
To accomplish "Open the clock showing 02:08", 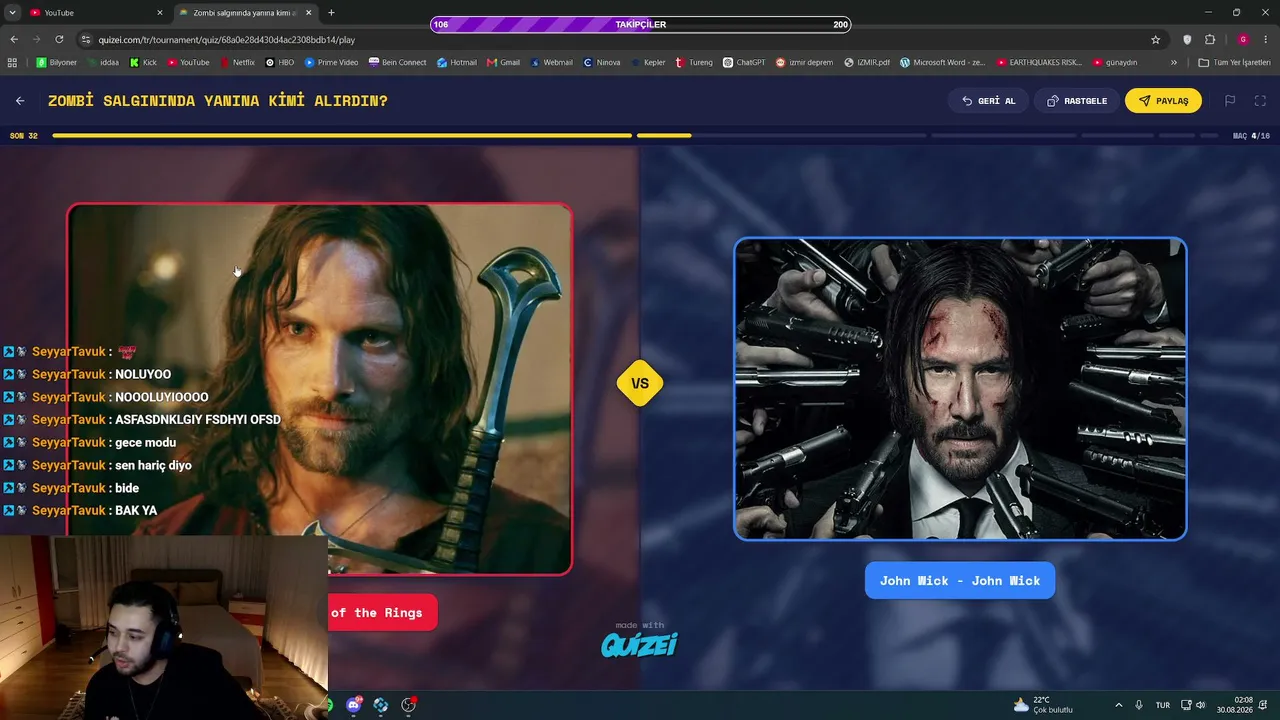I will (1235, 705).
